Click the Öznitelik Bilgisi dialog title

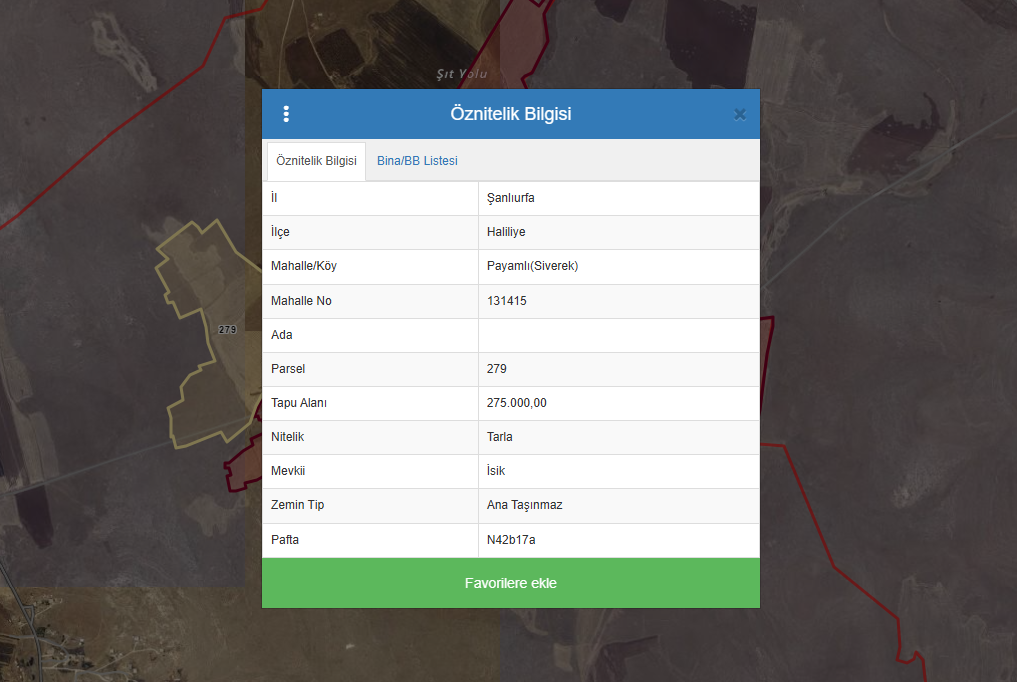coord(510,114)
